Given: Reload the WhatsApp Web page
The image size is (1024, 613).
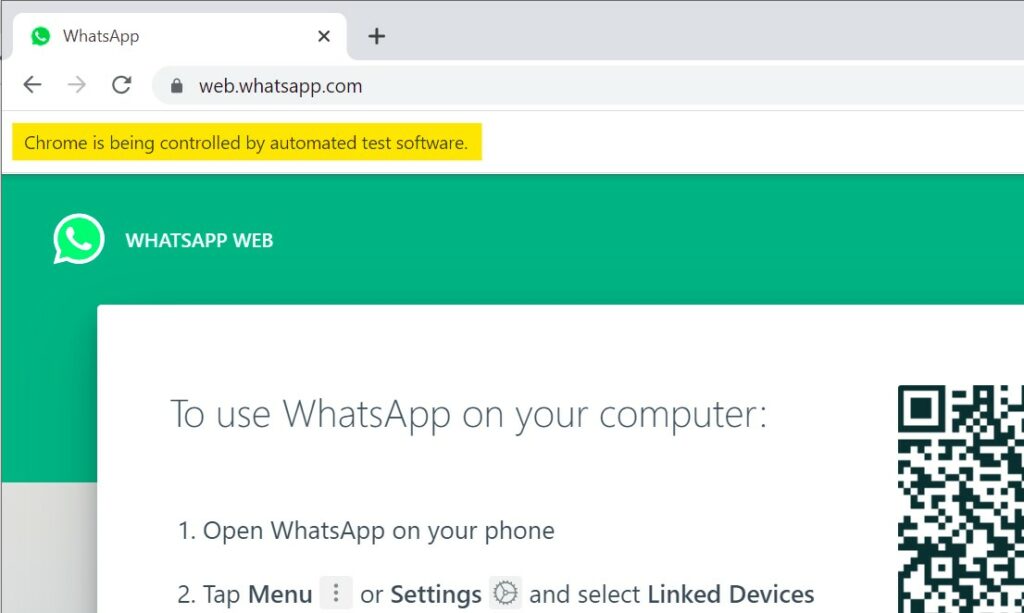Looking at the screenshot, I should click(x=121, y=85).
